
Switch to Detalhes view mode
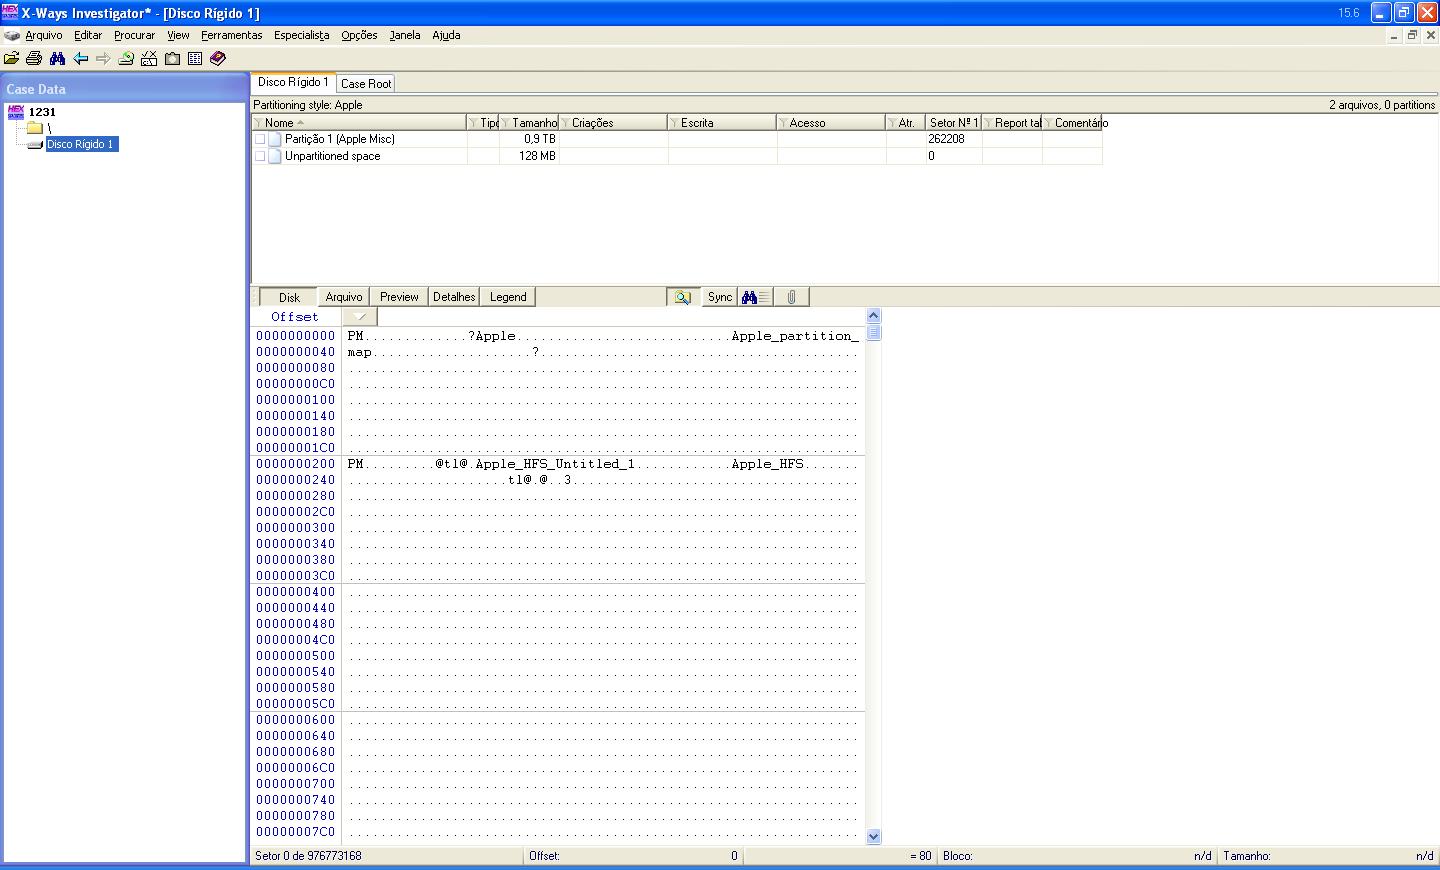(454, 297)
